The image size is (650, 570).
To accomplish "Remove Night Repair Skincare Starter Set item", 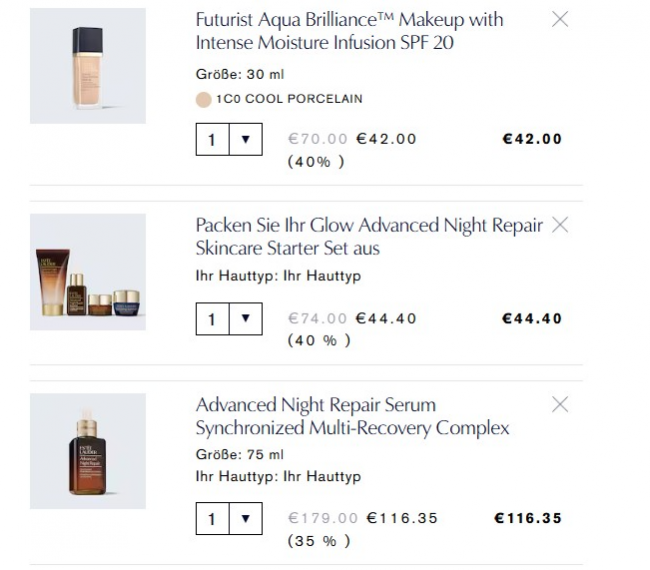I will coord(560,225).
